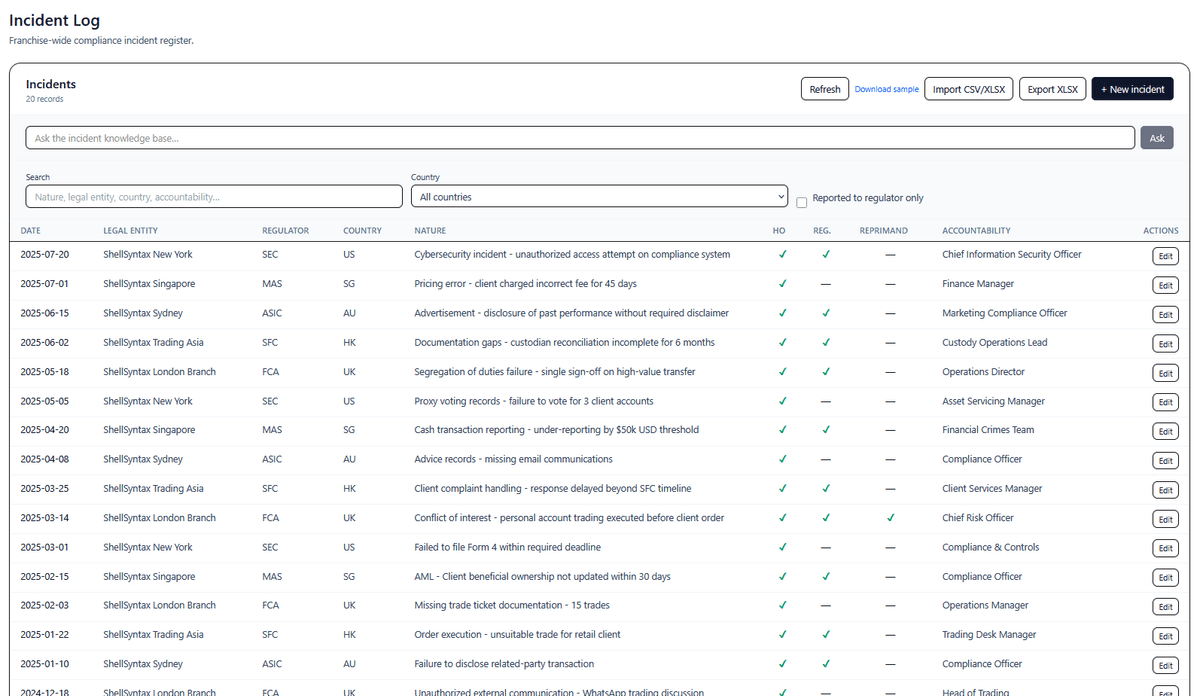
Task: Select the 2025-06-02 date cell
Action: (44, 342)
